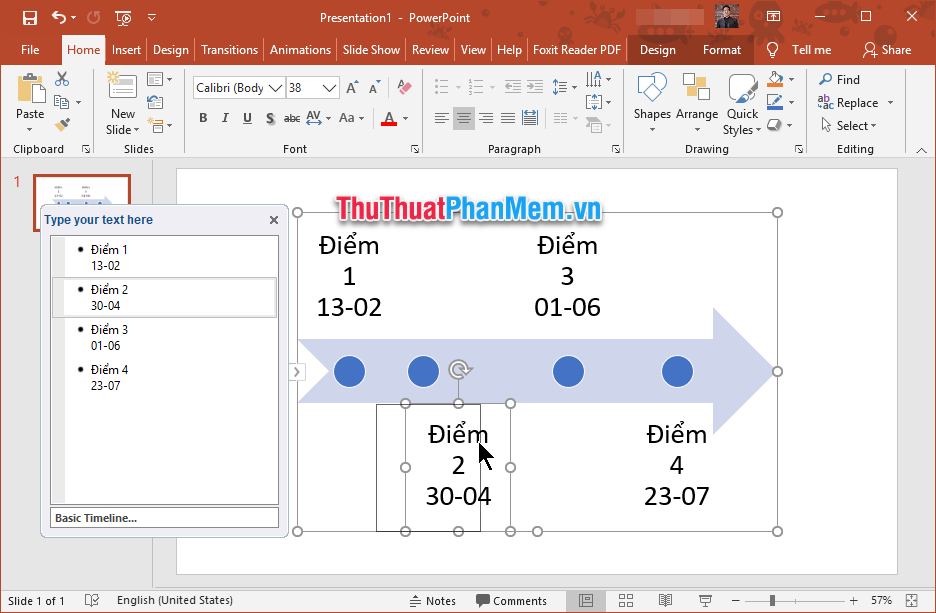Click the Cut (scissors) icon
Viewport: 936px width, 613px height.
click(61, 79)
